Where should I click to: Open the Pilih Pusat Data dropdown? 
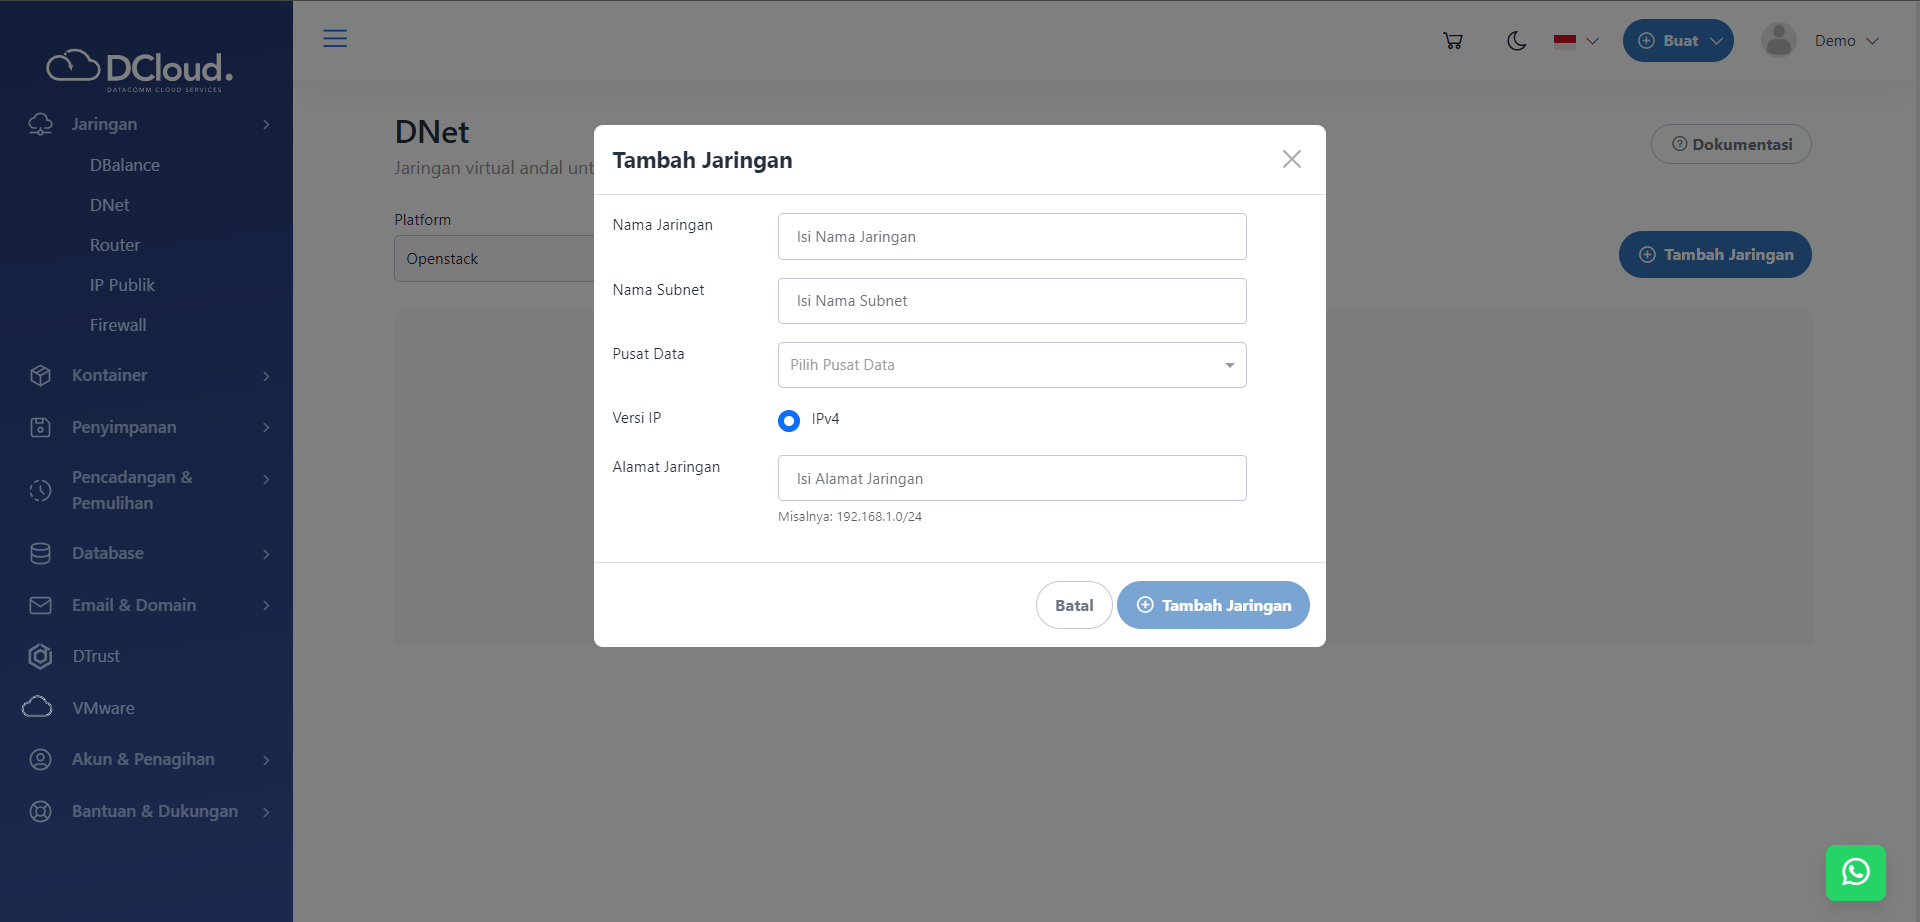point(1011,365)
